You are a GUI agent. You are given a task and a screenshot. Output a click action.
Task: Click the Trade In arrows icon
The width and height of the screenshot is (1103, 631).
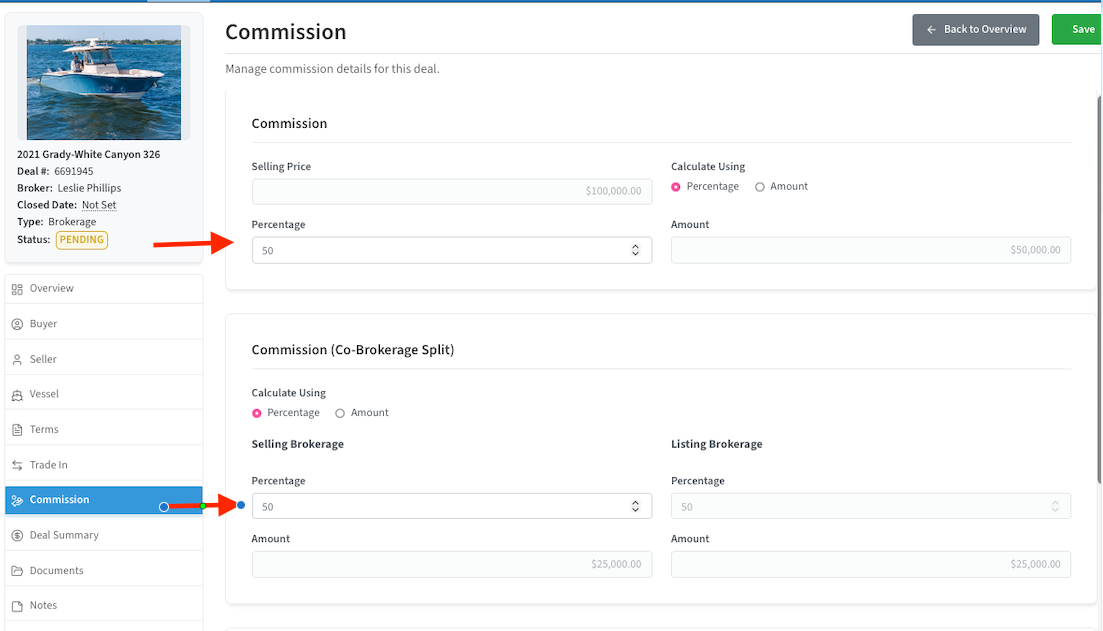17,465
